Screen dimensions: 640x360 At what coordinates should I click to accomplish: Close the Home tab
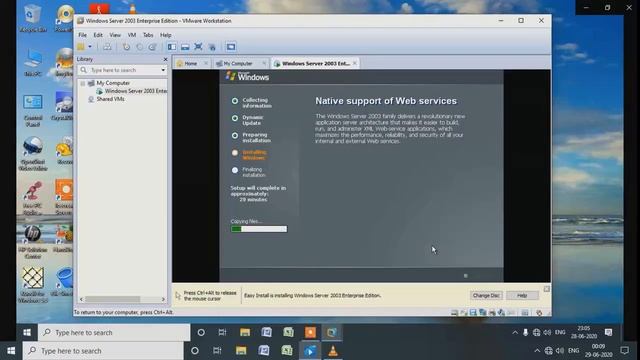(206, 63)
